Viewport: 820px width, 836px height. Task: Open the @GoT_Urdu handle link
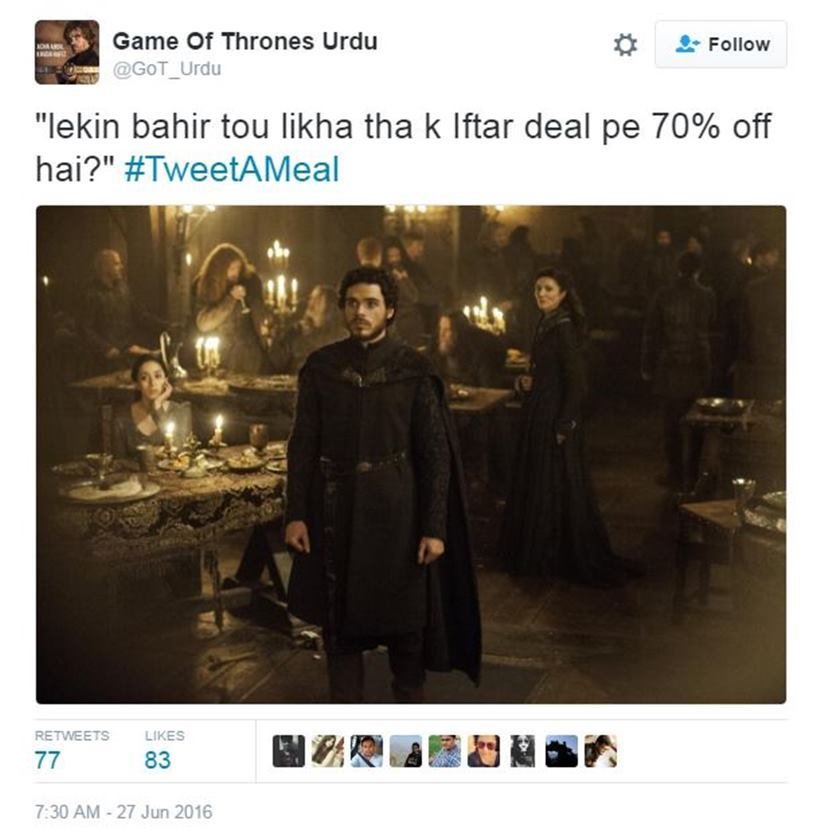[166, 69]
